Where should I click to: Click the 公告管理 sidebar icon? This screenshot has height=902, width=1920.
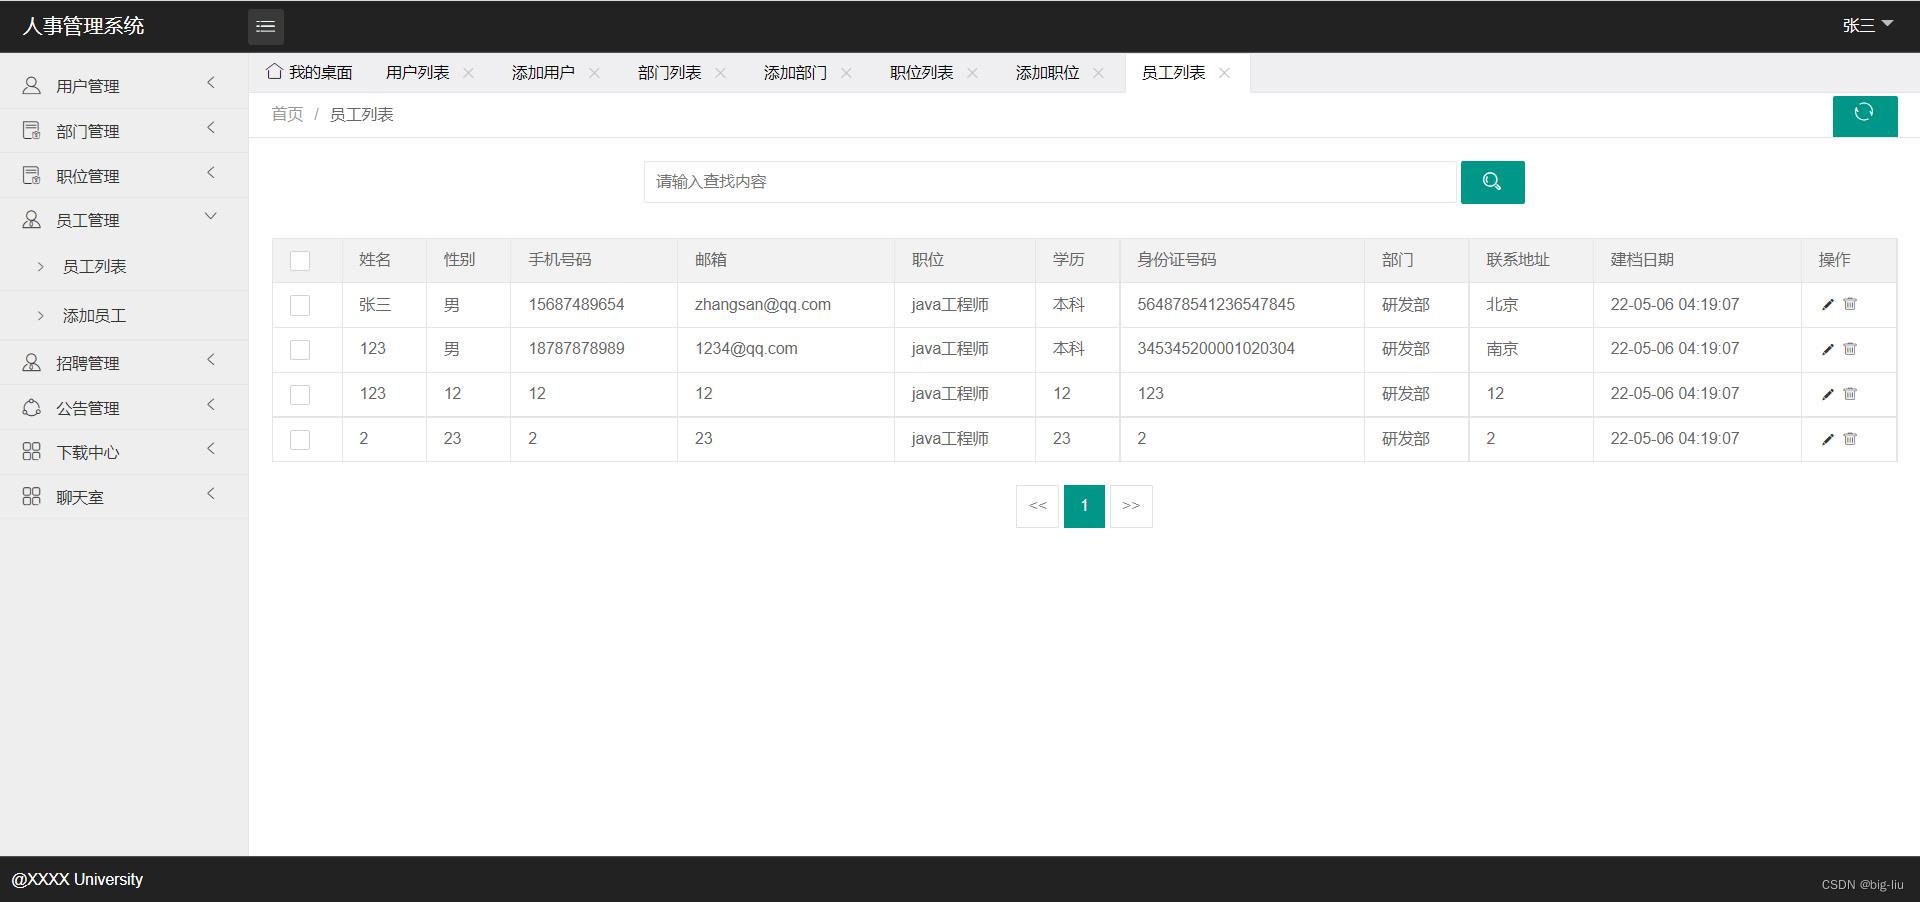pos(32,408)
